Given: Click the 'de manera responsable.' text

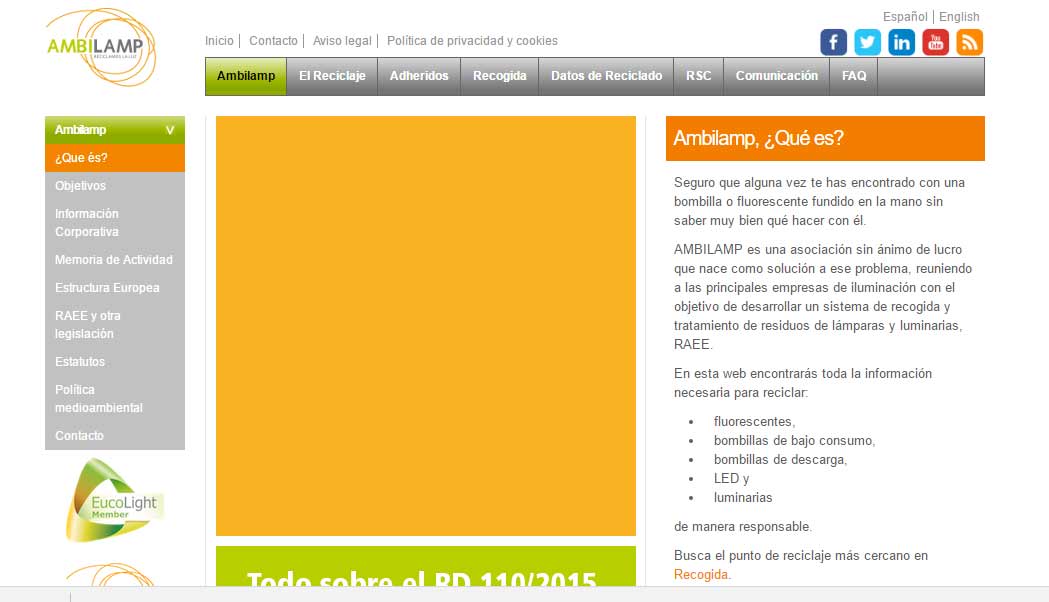Looking at the screenshot, I should point(743,526).
